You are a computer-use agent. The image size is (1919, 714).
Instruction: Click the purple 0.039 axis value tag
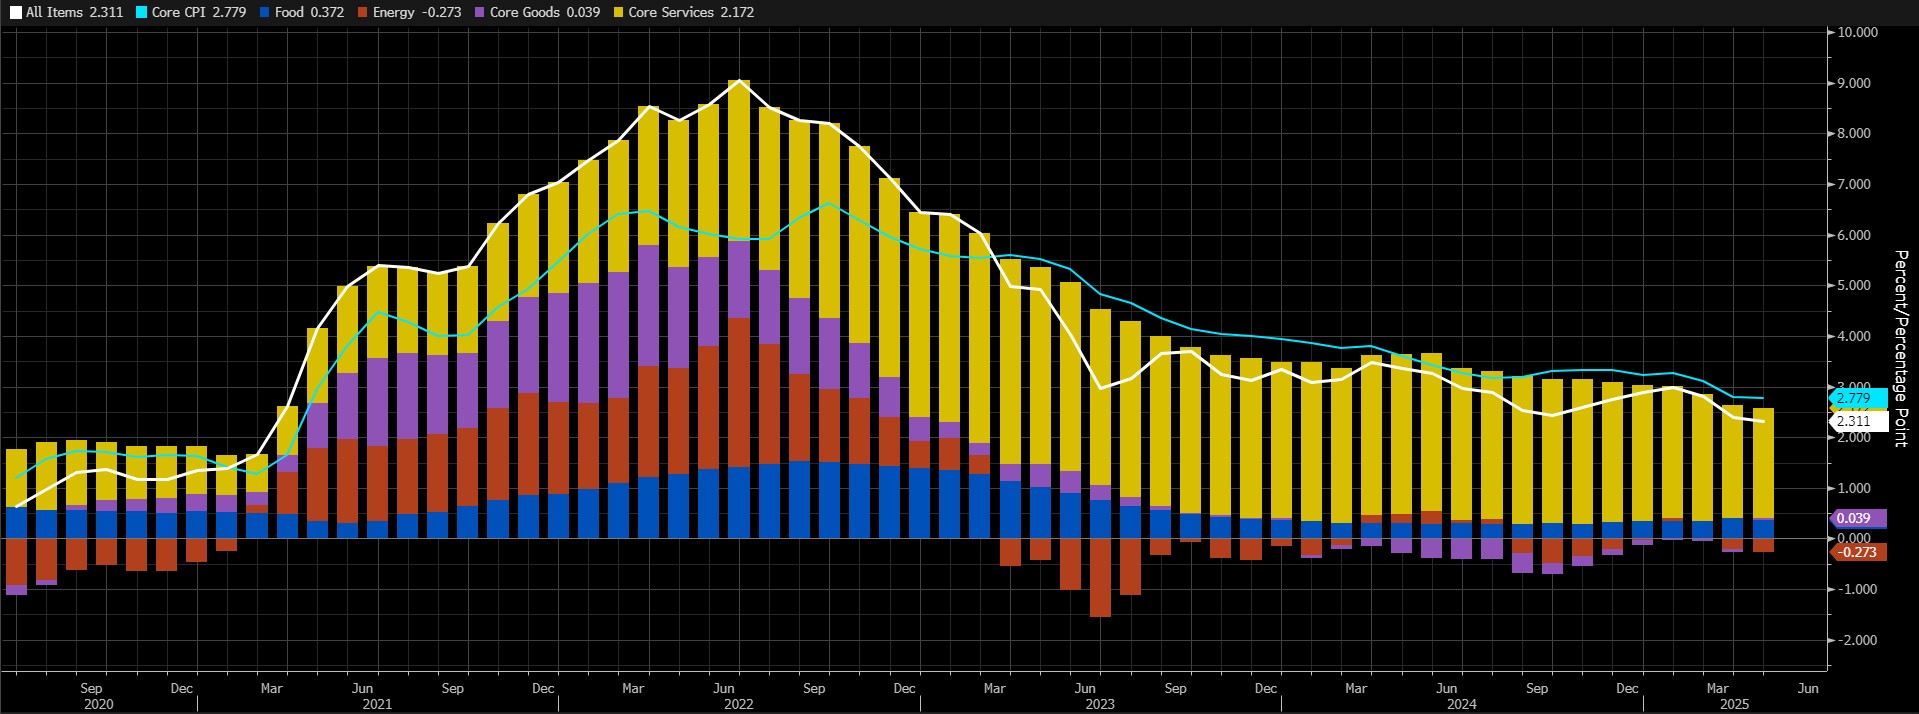coord(1857,518)
